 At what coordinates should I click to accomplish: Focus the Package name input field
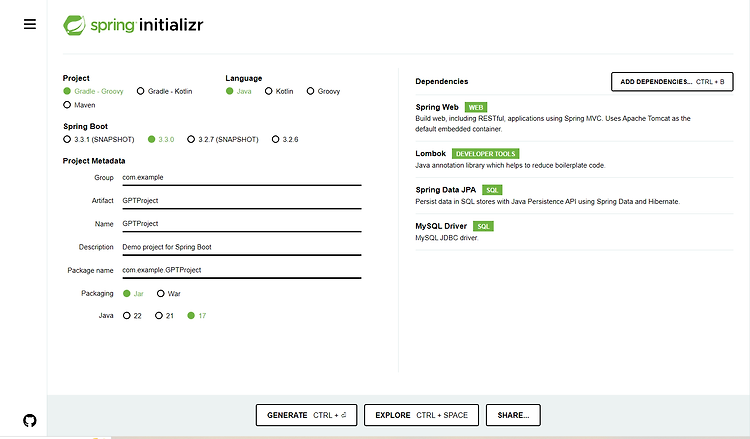(242, 270)
